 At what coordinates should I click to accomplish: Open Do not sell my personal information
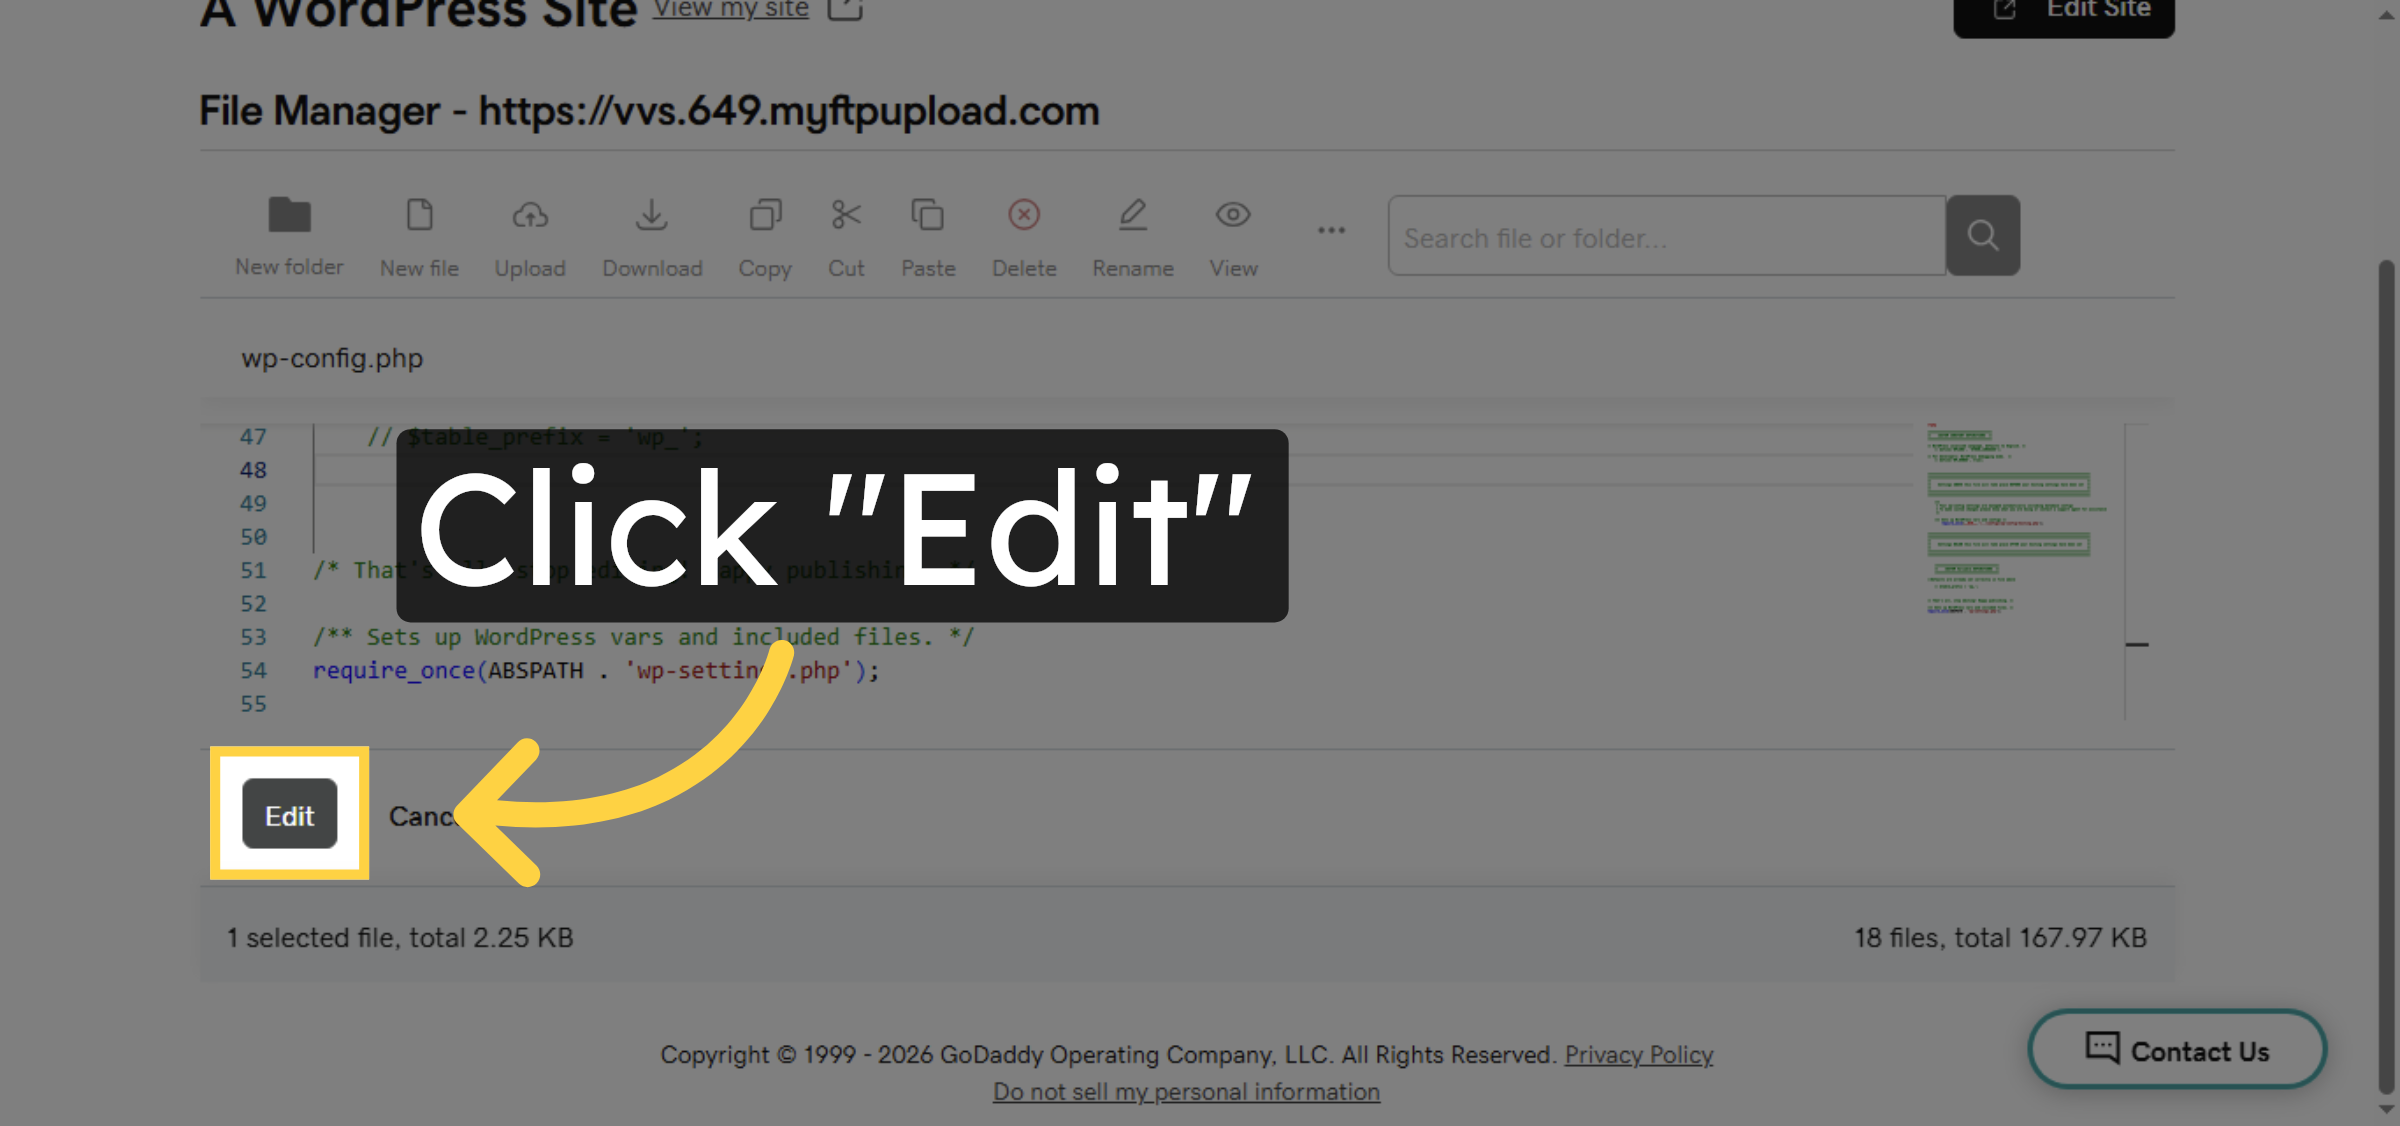click(x=1186, y=1091)
